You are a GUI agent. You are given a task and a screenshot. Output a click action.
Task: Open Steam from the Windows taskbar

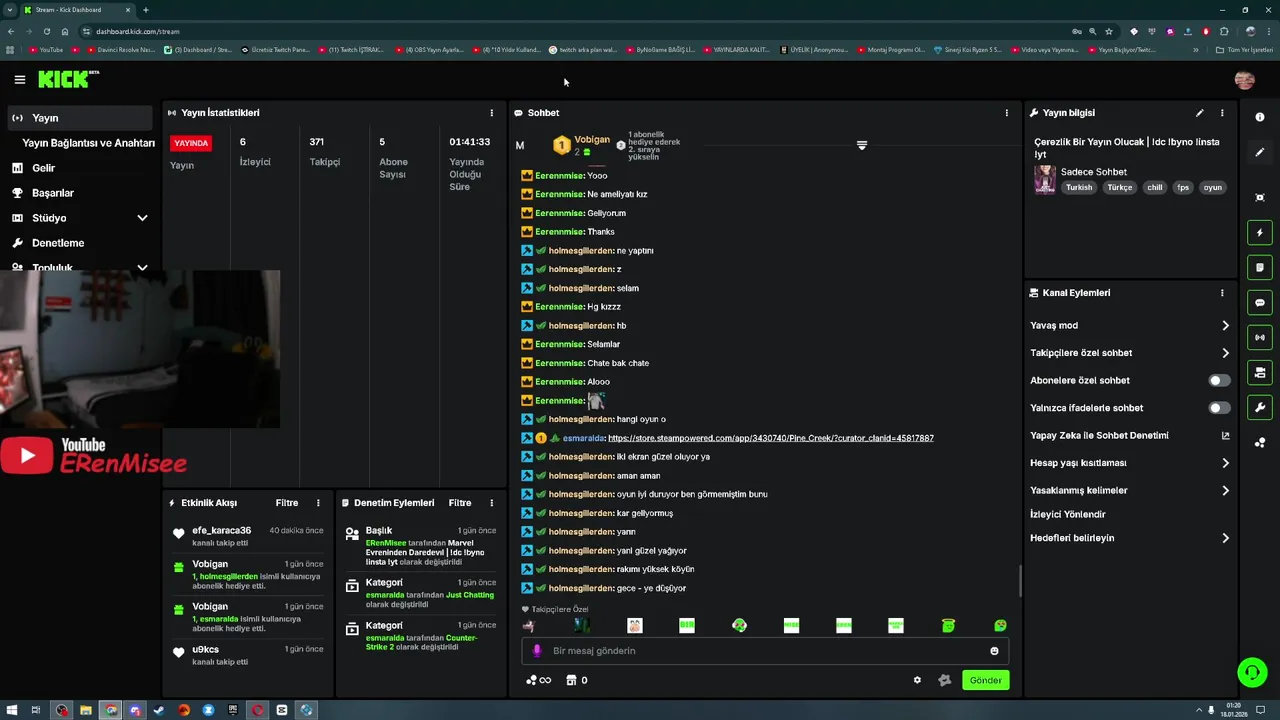159,710
